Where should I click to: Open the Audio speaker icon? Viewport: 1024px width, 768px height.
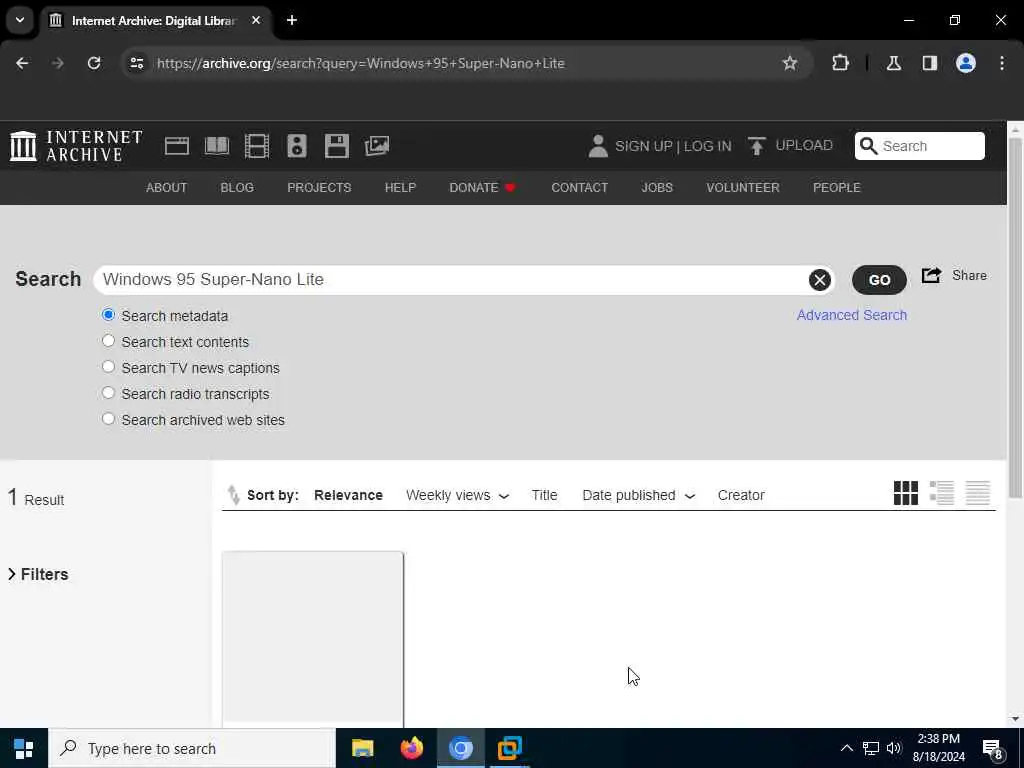pos(296,146)
